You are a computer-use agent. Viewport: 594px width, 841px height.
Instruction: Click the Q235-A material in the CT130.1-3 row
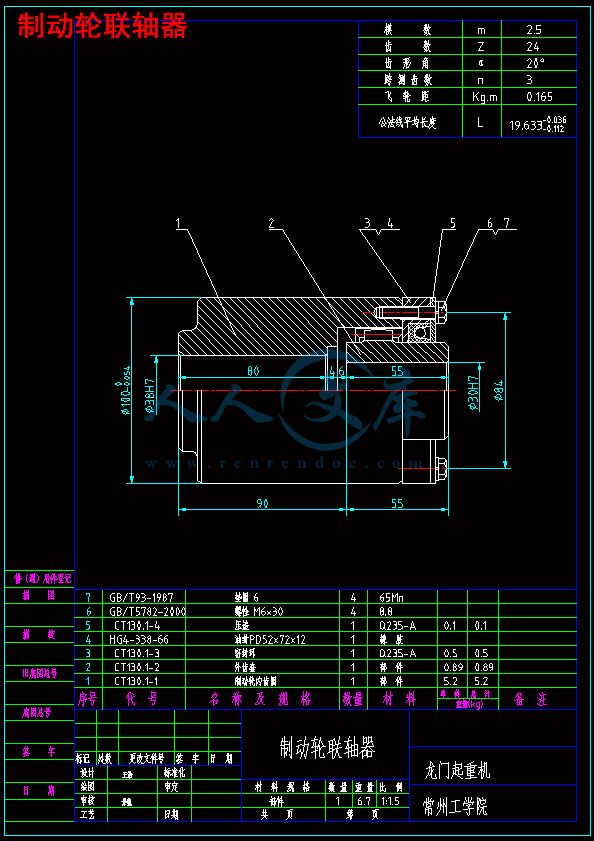click(398, 653)
